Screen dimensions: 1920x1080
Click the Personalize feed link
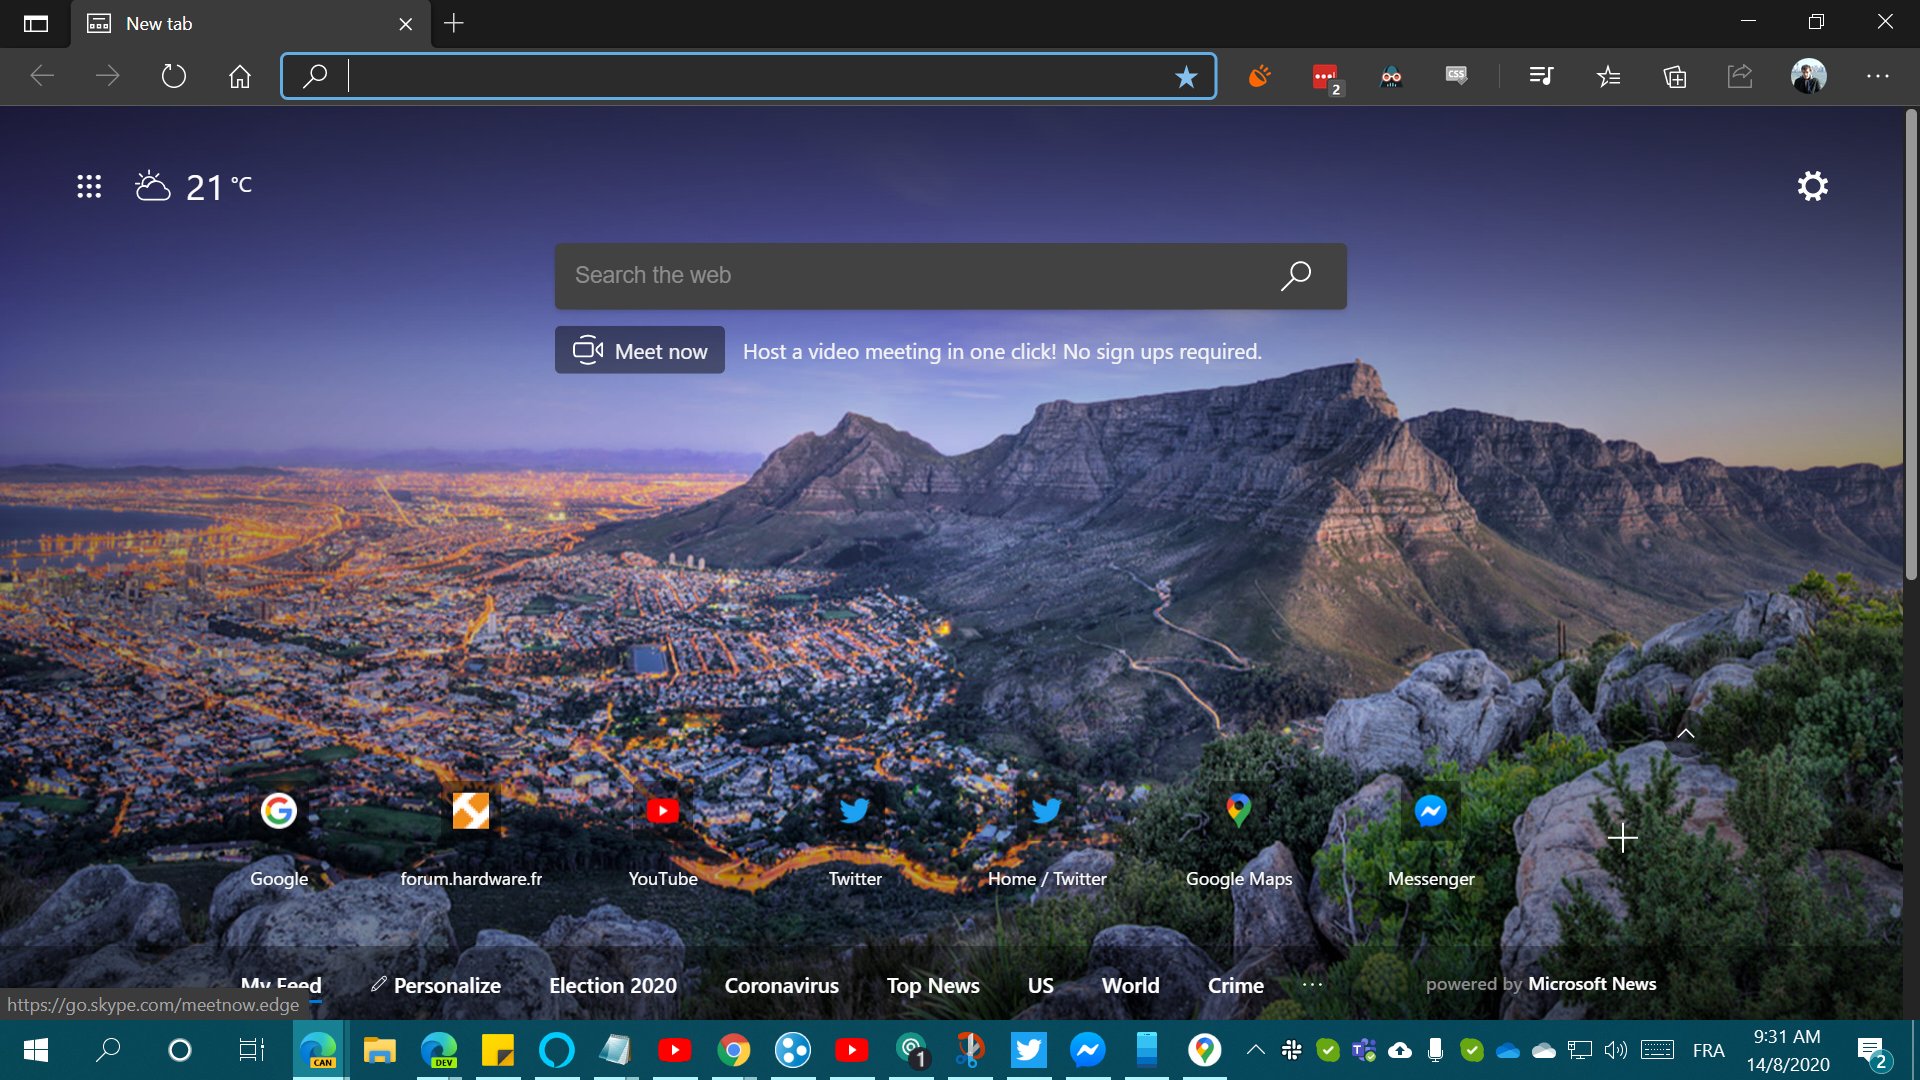coord(436,985)
